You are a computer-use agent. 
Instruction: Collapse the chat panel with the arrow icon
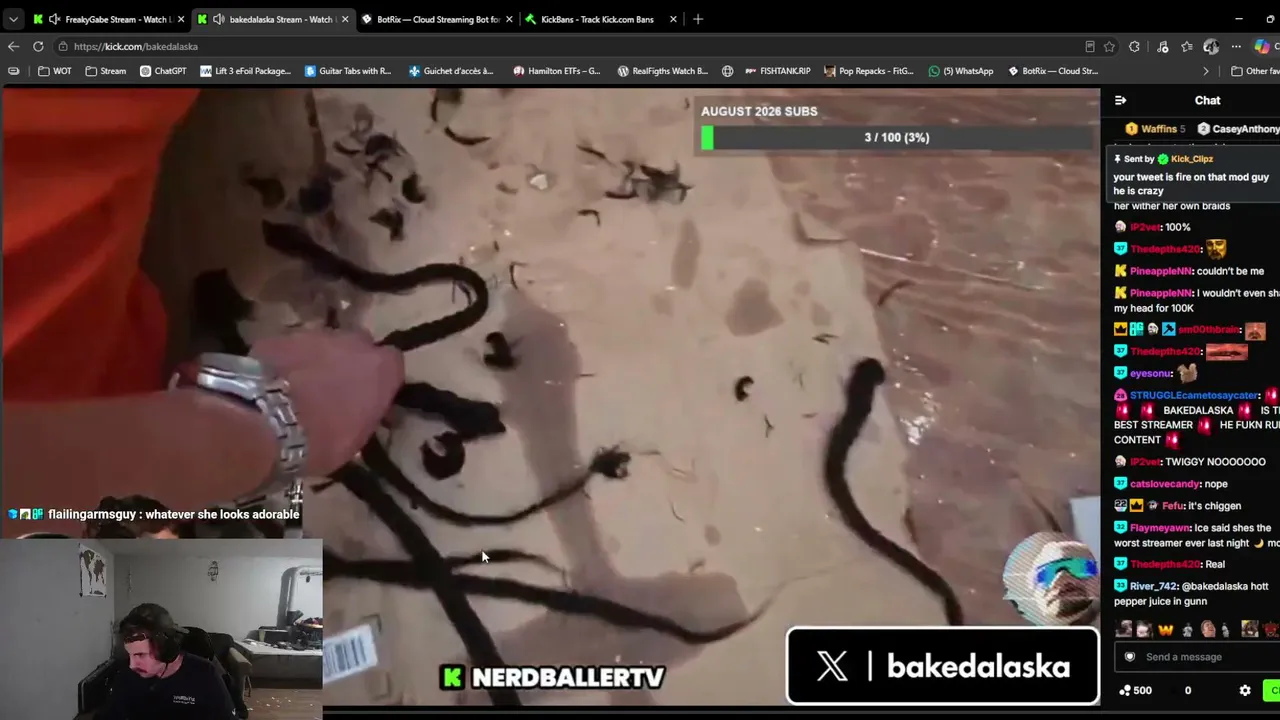(1120, 100)
